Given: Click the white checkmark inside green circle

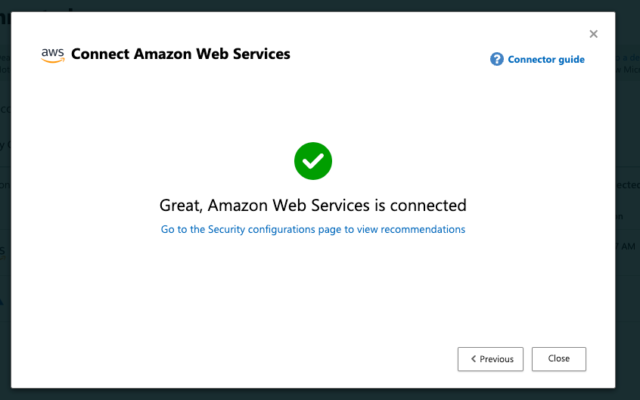Looking at the screenshot, I should pos(313,161).
